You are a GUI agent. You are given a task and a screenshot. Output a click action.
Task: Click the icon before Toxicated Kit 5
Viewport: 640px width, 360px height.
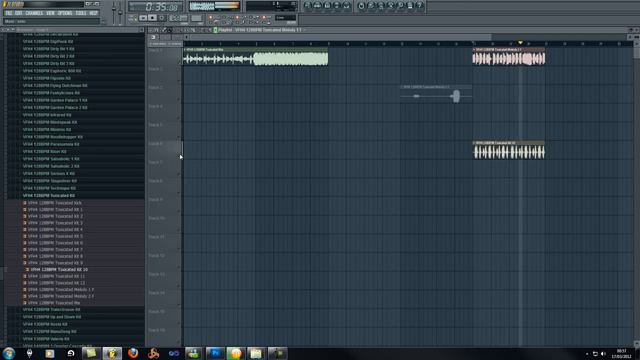[25, 236]
